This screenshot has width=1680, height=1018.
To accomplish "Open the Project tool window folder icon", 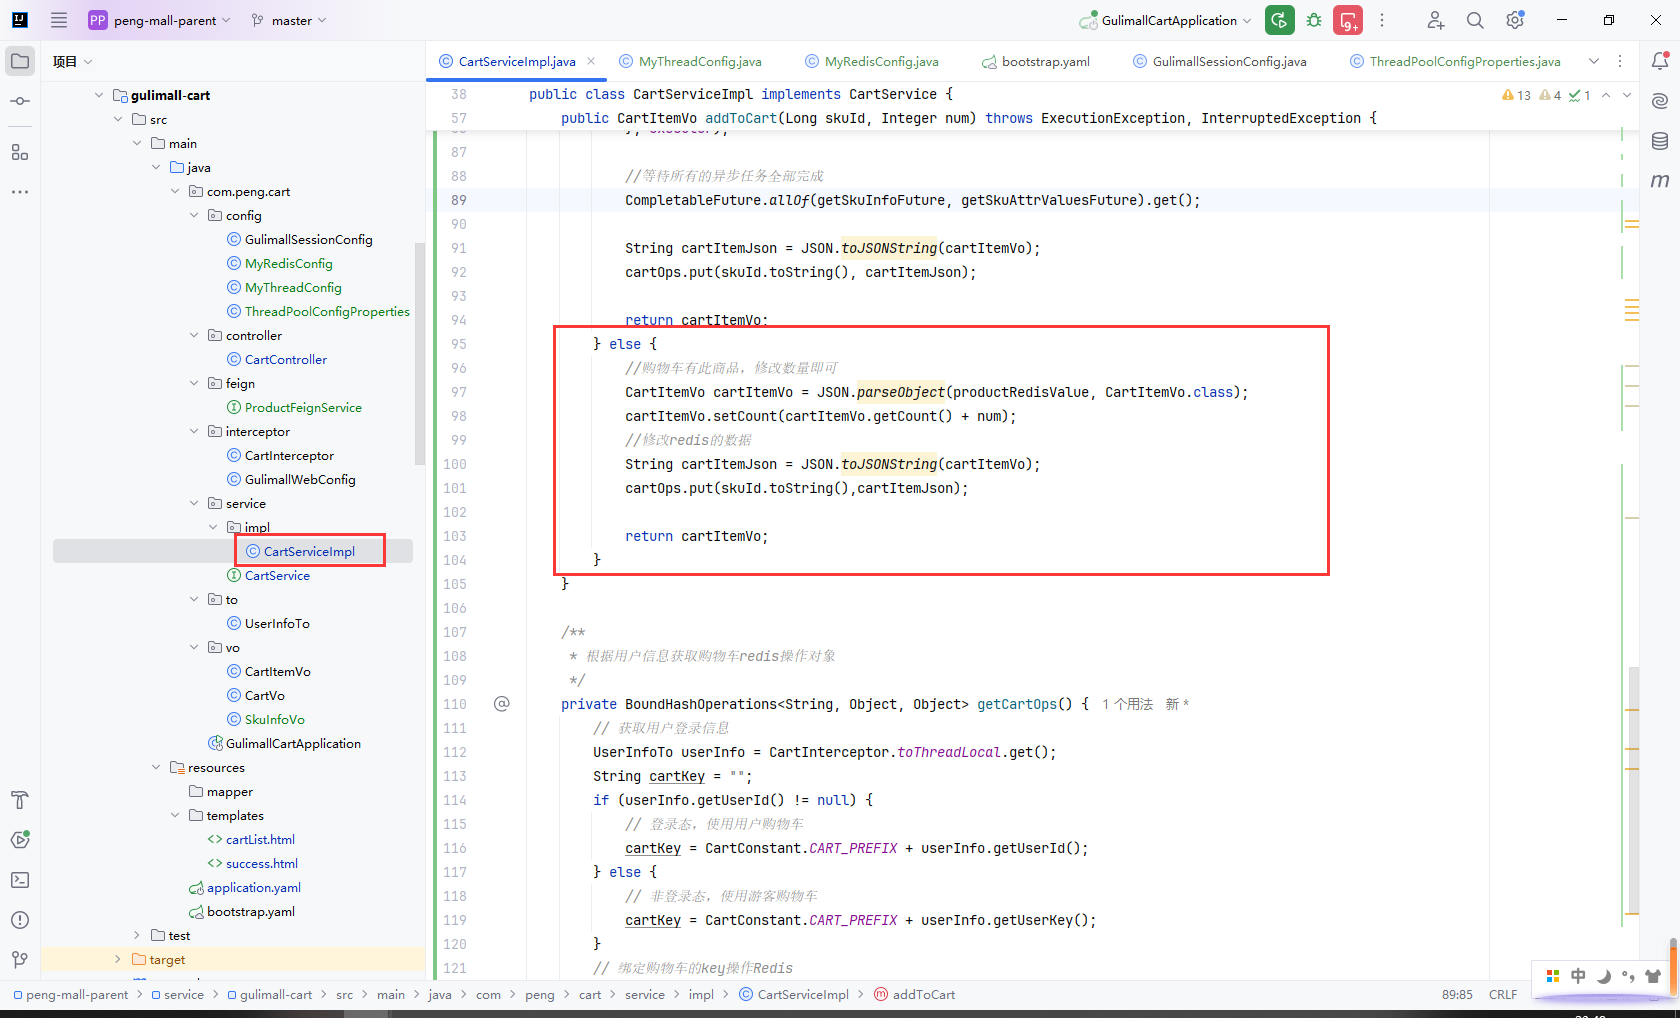I will click(20, 61).
